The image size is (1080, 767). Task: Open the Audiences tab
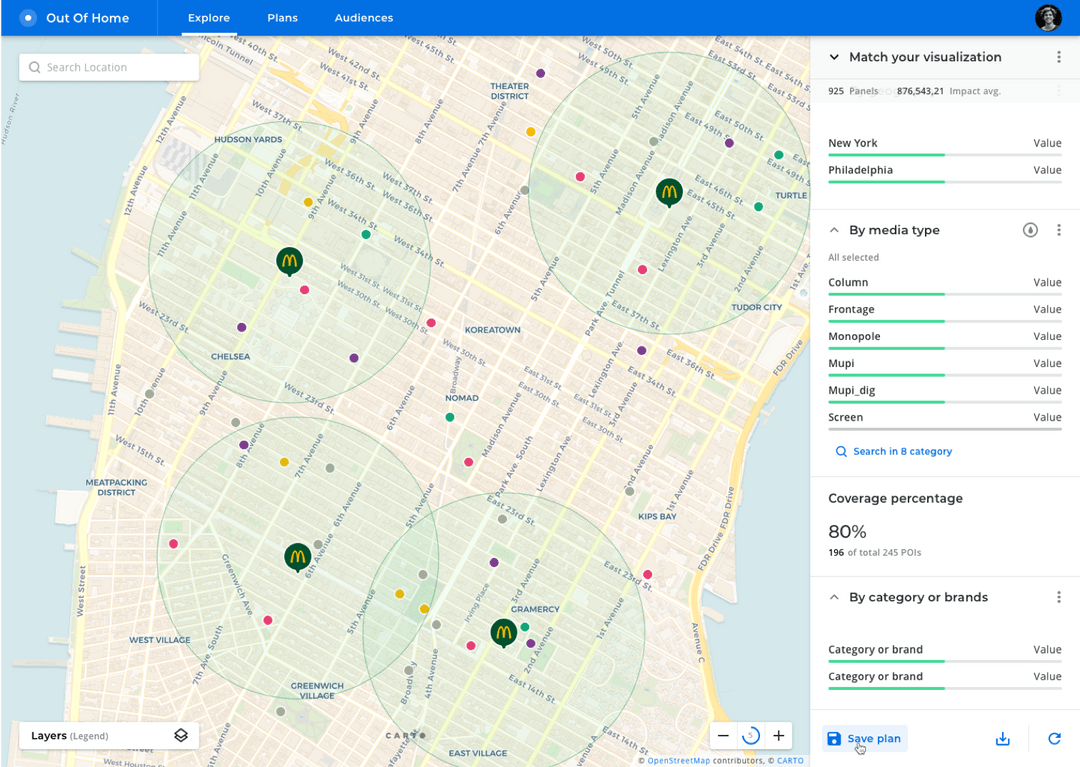click(363, 17)
